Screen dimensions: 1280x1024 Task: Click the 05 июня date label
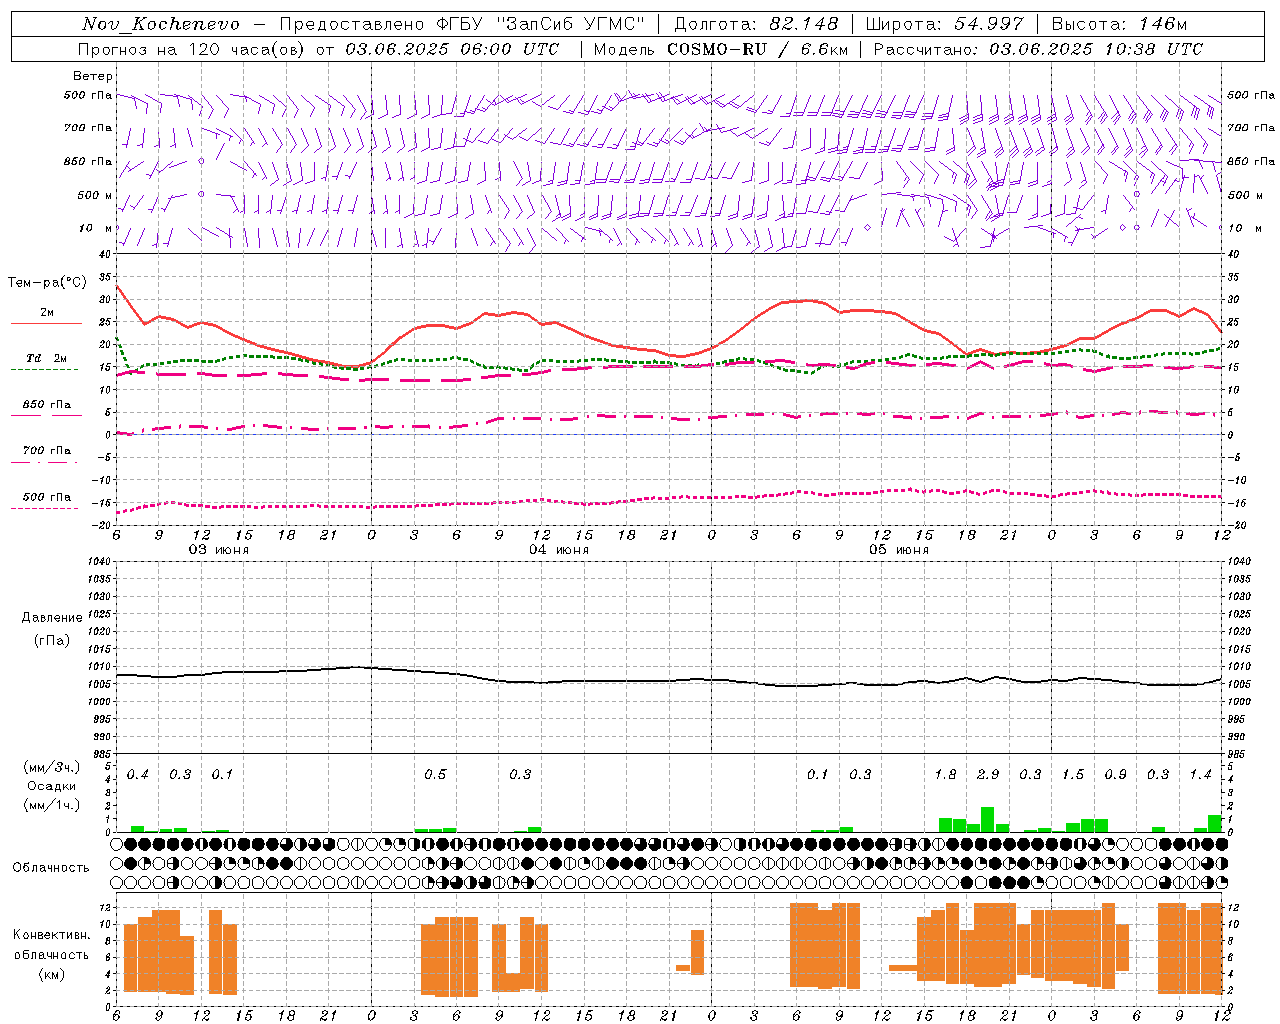[899, 550]
